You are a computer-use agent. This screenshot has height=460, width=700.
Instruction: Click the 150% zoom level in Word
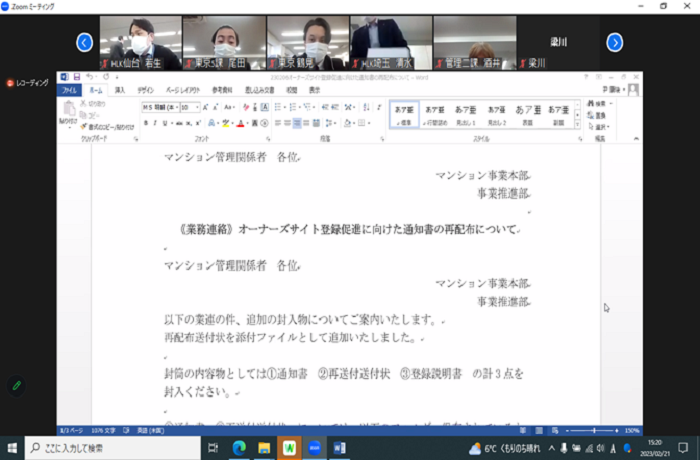[631, 431]
